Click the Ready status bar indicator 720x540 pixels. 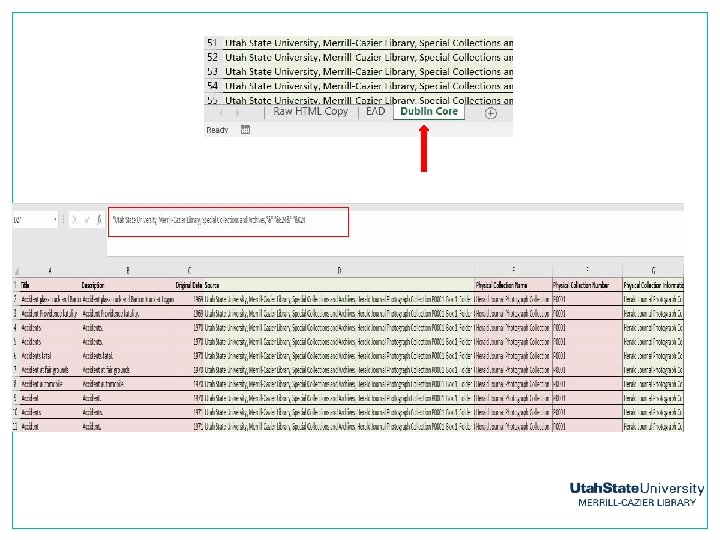(217, 130)
